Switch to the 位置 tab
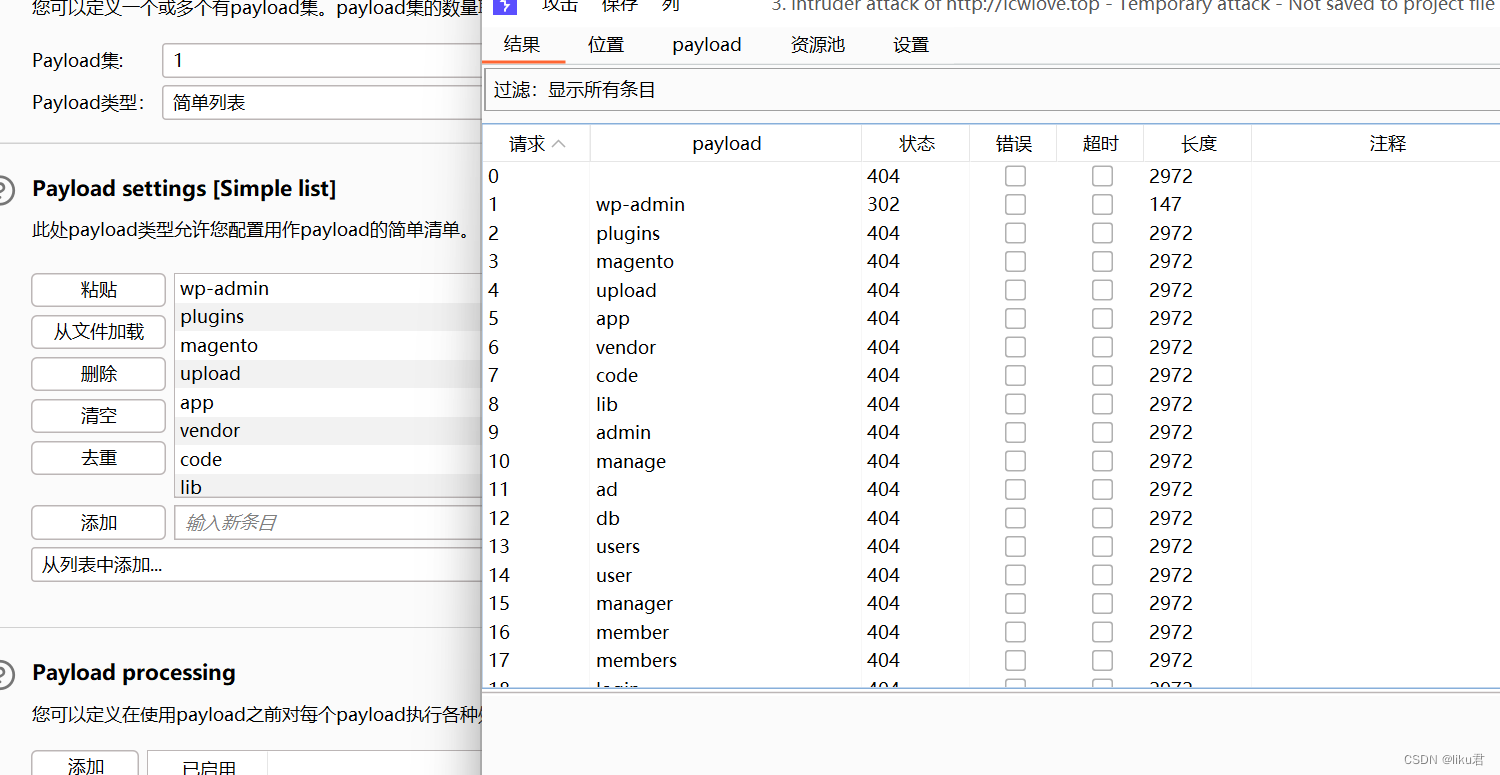1500x775 pixels. [606, 44]
